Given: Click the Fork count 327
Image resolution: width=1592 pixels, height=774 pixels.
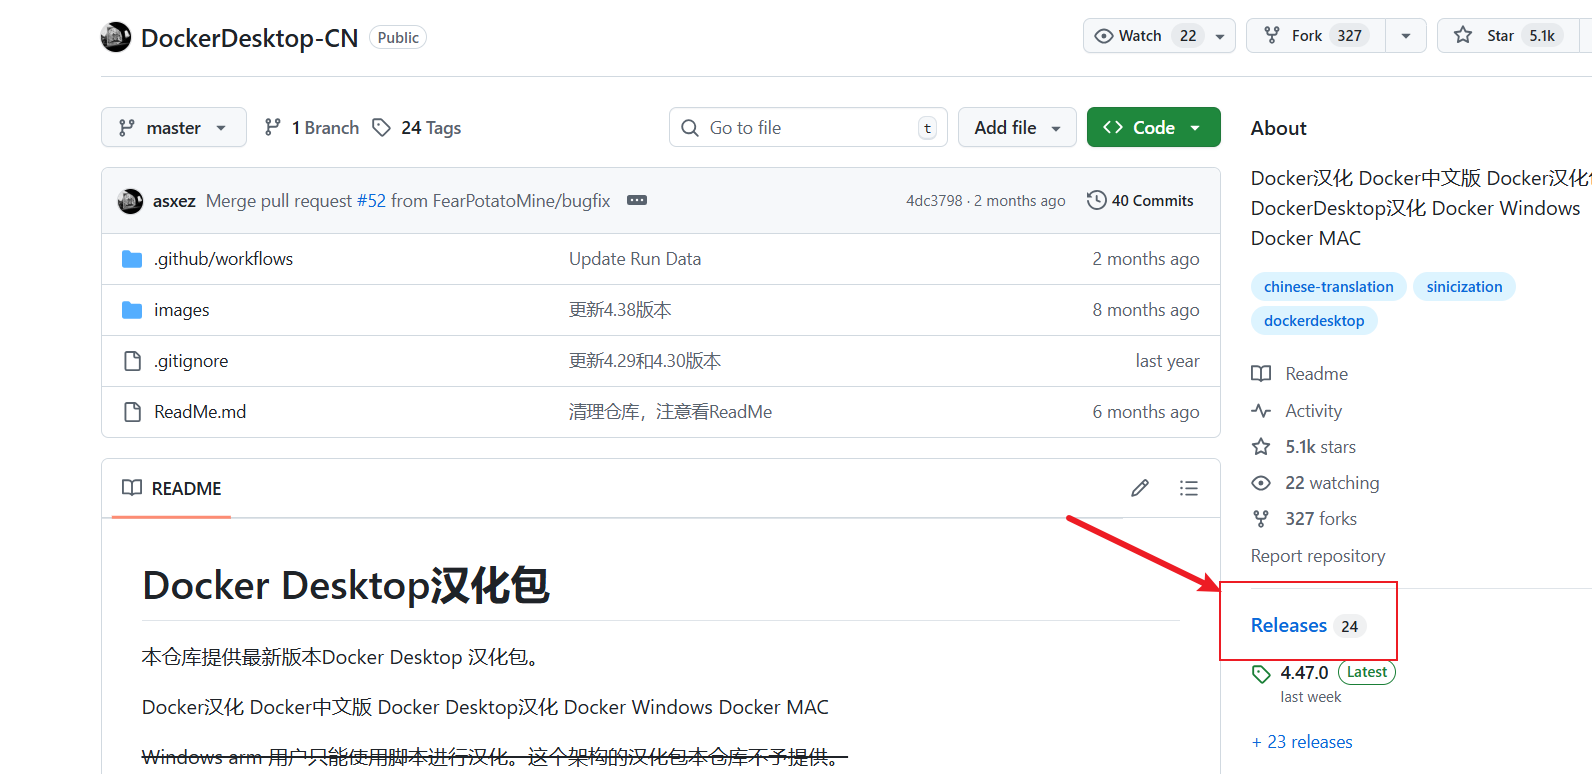Looking at the screenshot, I should 1350,36.
